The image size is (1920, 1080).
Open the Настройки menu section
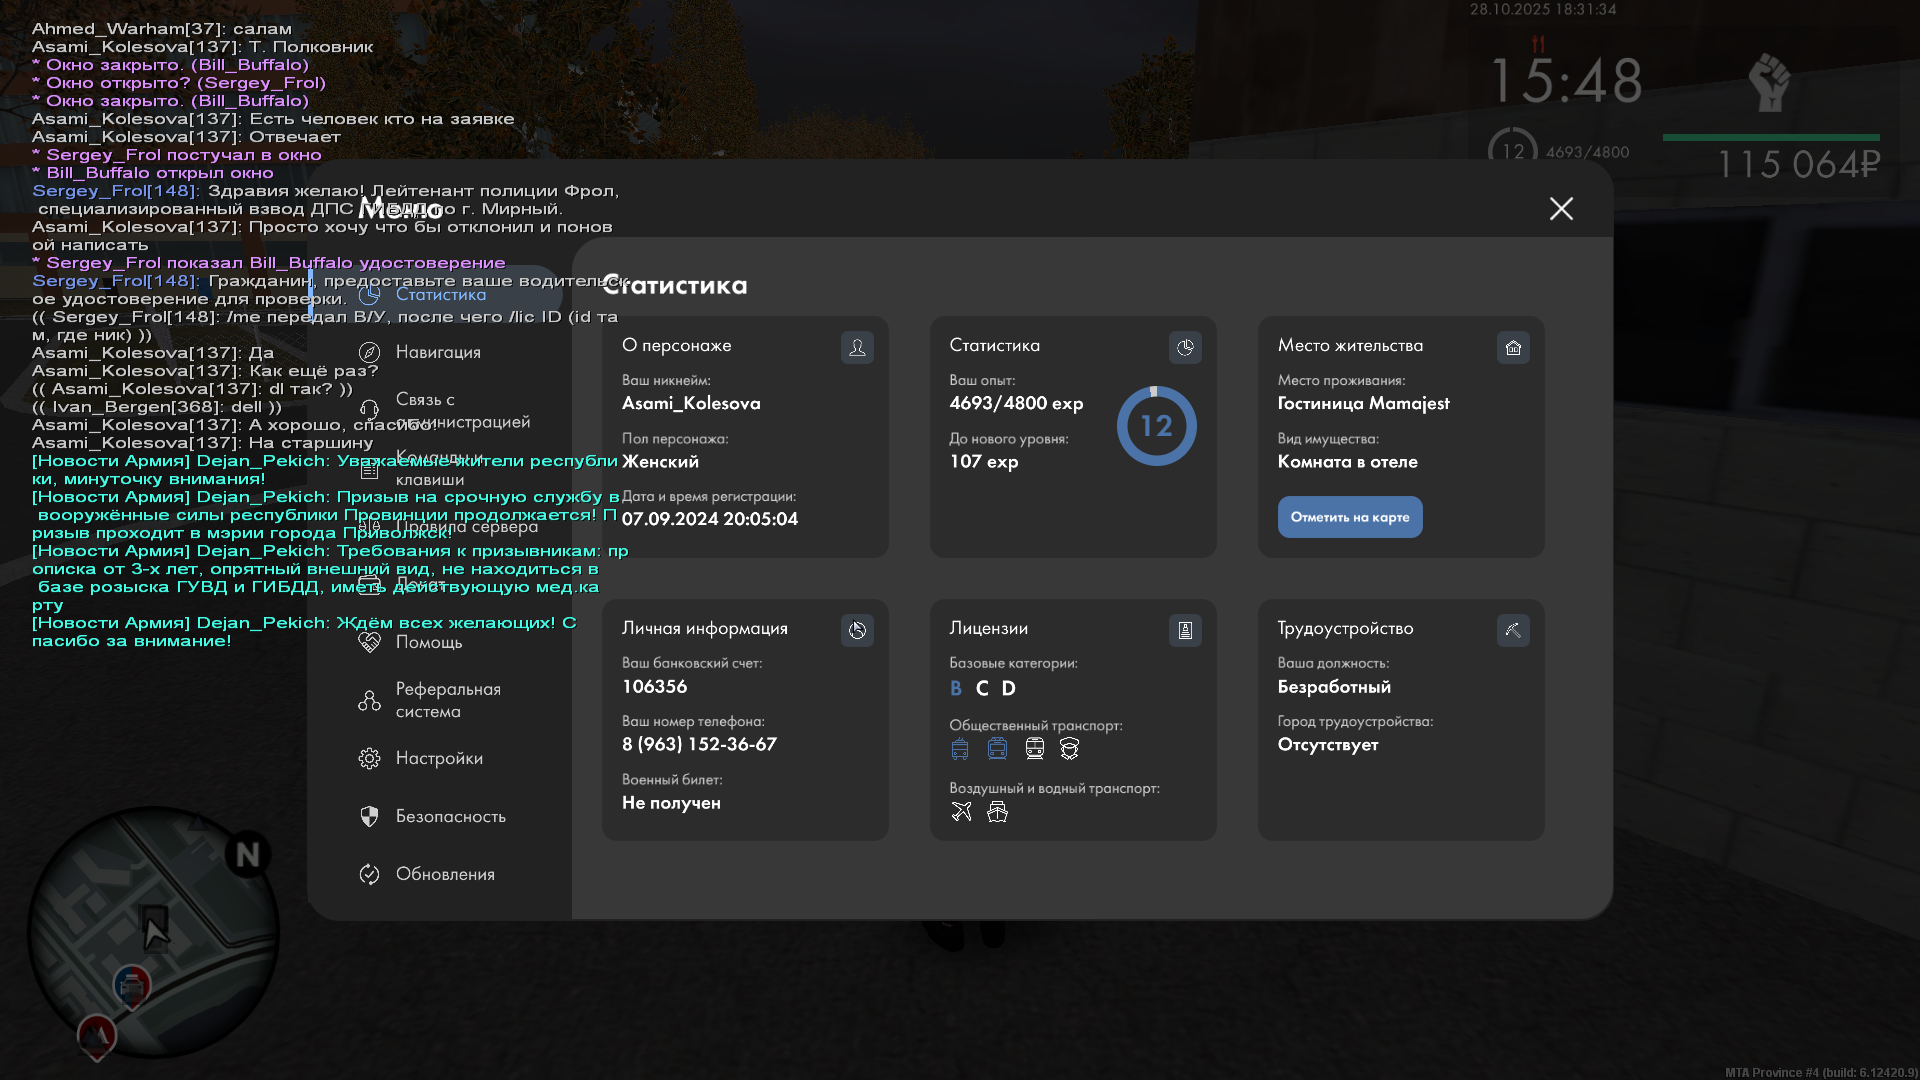438,758
